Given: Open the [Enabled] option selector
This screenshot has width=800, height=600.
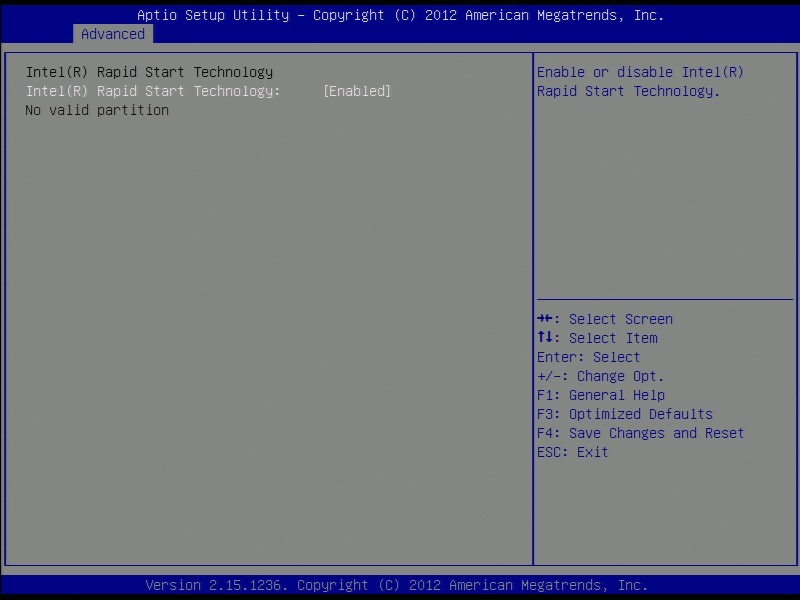Looking at the screenshot, I should [x=357, y=91].
